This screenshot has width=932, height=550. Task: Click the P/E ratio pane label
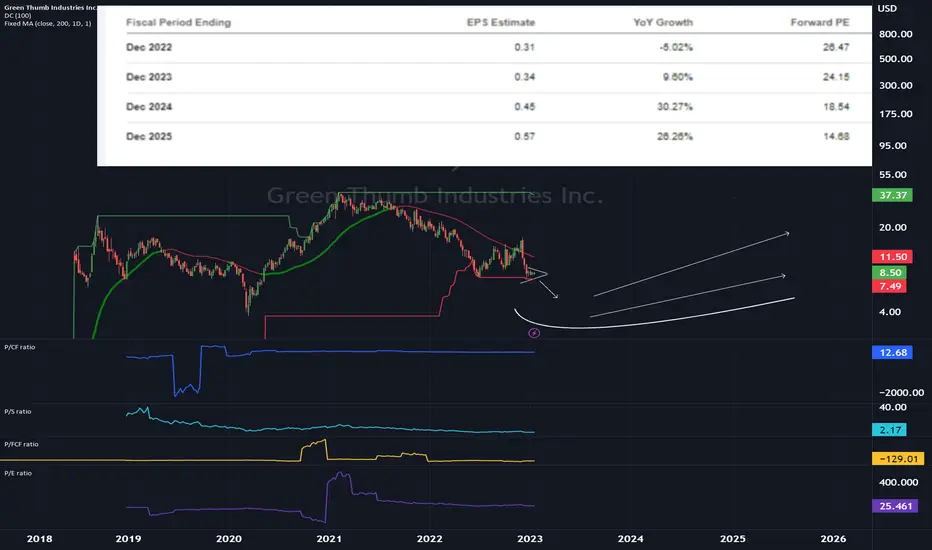pyautogui.click(x=18, y=473)
